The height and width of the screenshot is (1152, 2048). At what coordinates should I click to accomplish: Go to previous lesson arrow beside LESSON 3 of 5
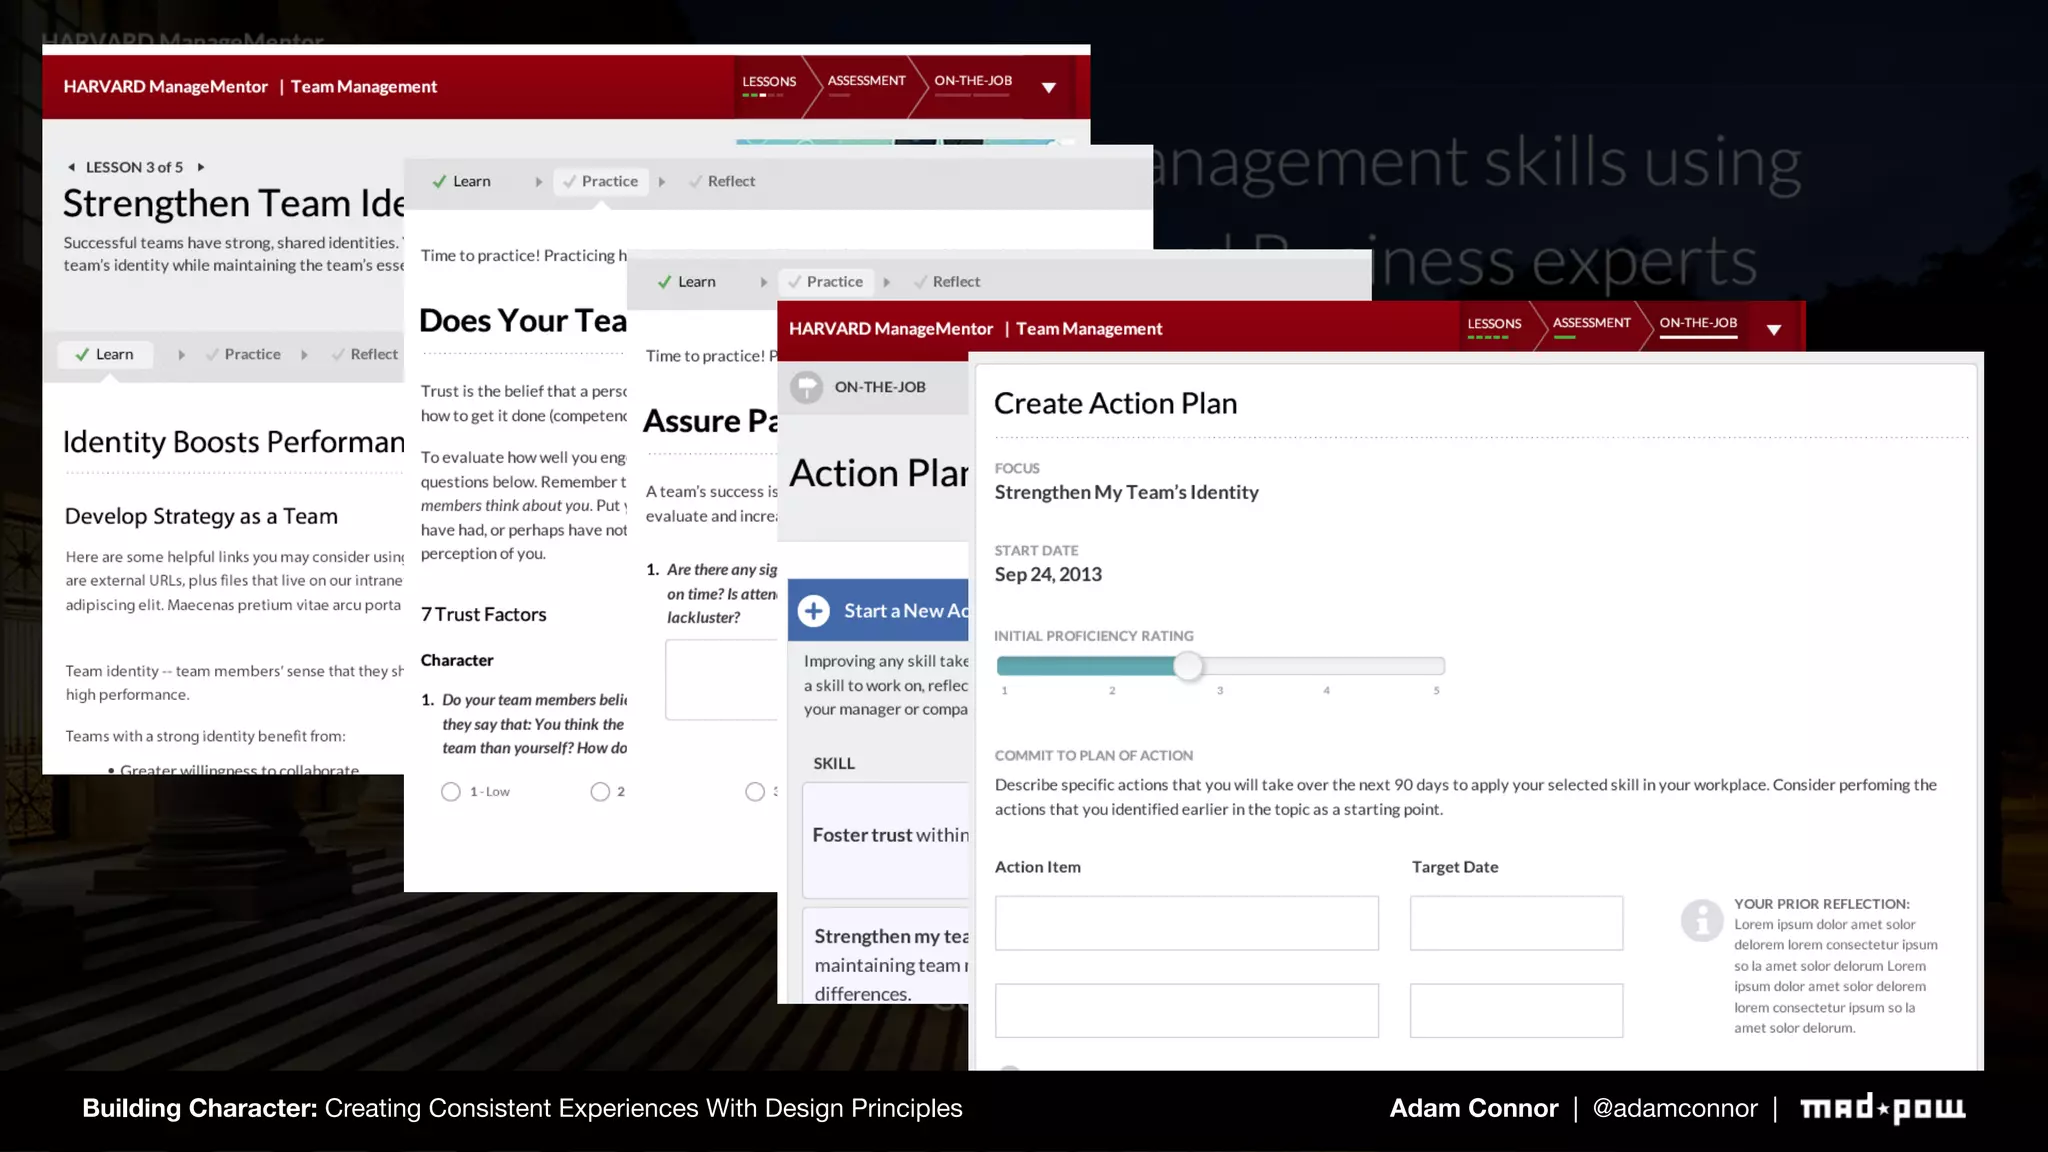click(x=71, y=167)
